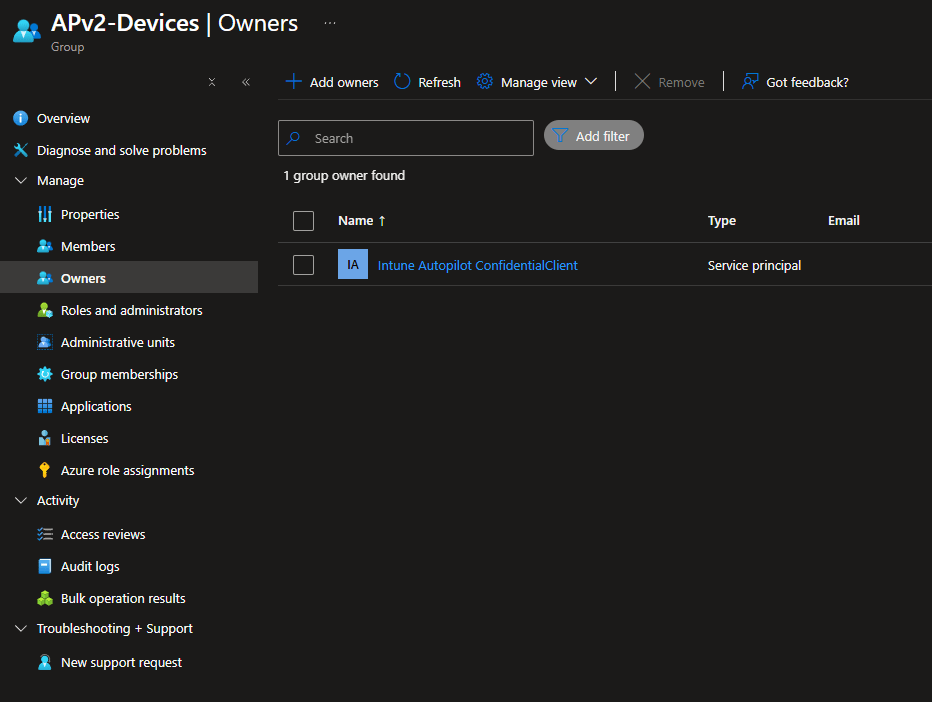Open Intune Autopilot ConfidentialClient link
This screenshot has width=932, height=702.
(x=477, y=265)
